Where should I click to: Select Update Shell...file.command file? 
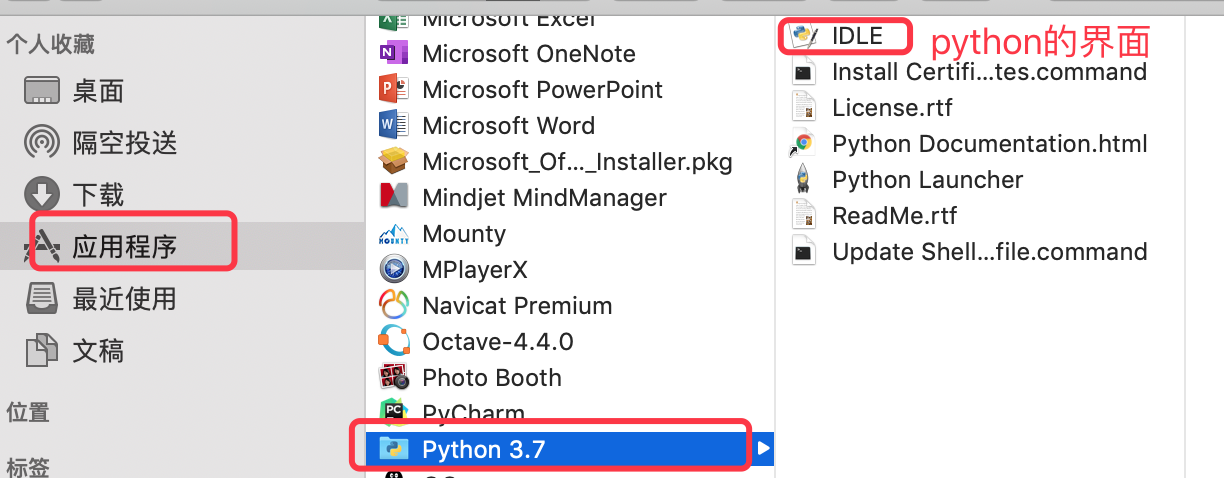(989, 252)
